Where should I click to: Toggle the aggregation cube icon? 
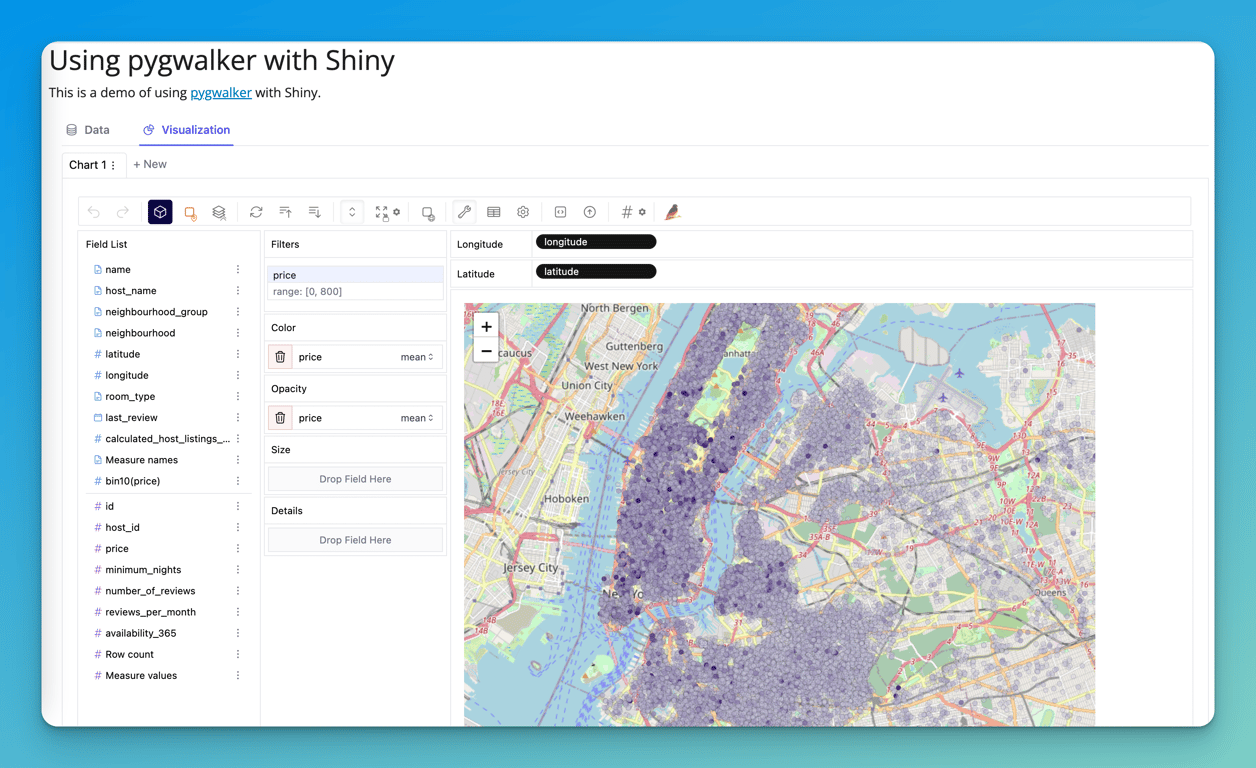pyautogui.click(x=160, y=212)
